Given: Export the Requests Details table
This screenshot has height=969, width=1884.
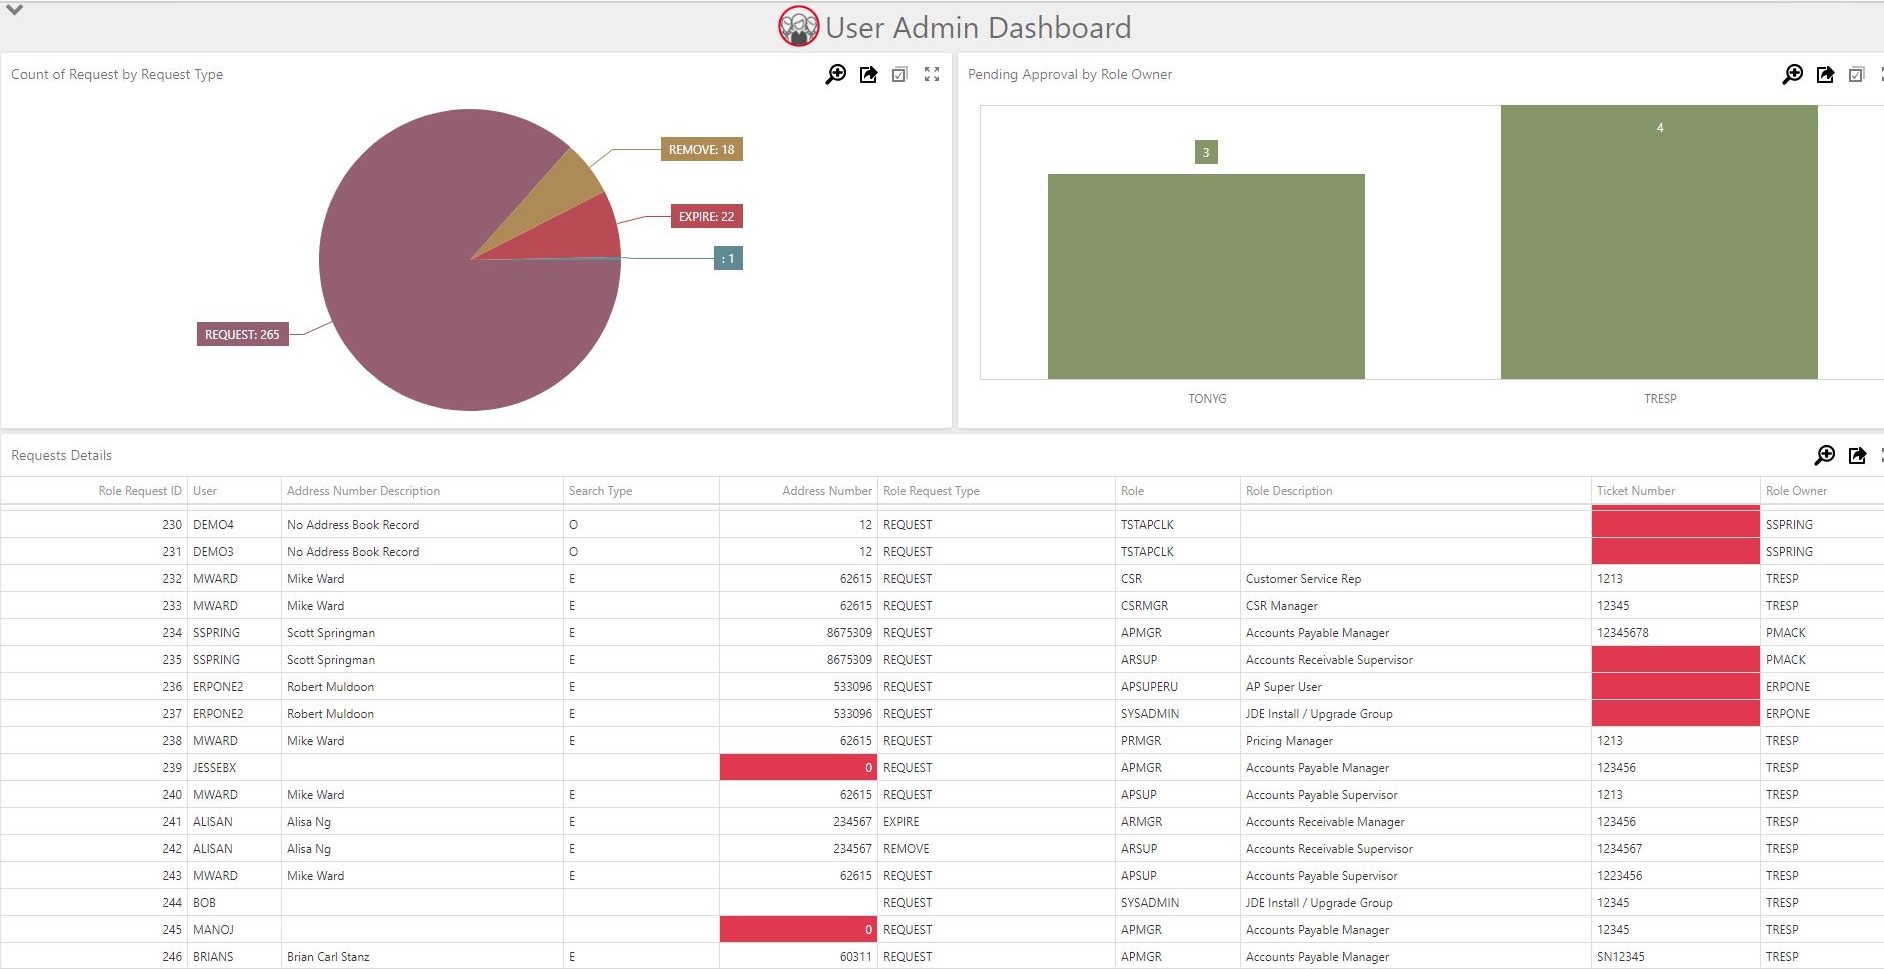Looking at the screenshot, I should click(1857, 455).
